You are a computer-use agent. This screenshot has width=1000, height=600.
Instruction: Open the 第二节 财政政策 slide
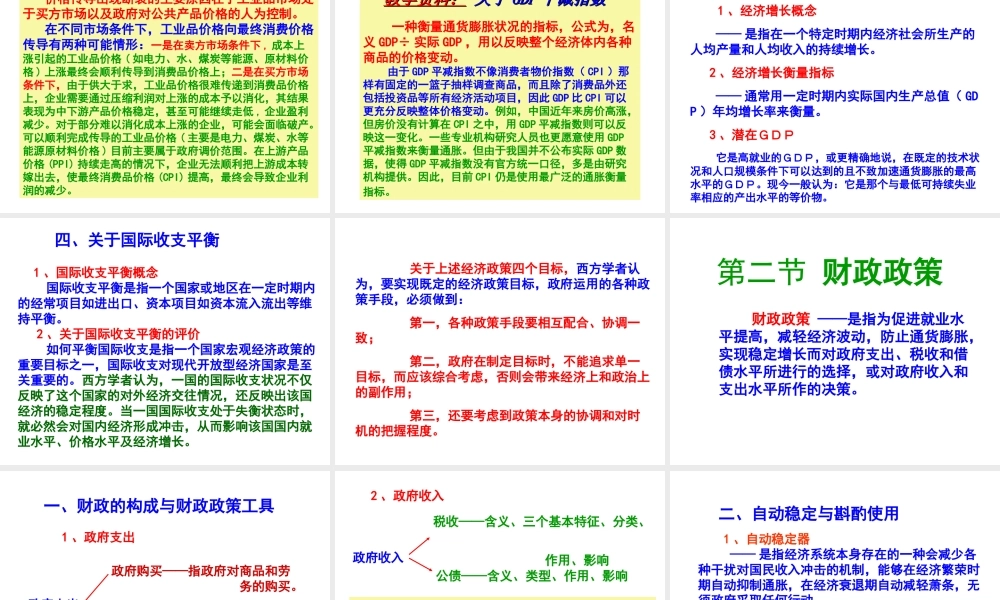click(833, 340)
